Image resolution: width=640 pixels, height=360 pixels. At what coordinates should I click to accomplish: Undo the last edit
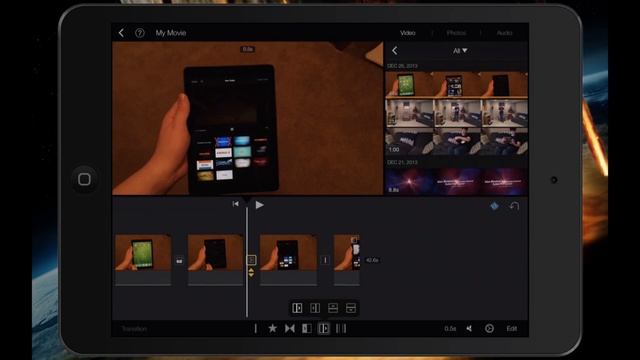514,206
